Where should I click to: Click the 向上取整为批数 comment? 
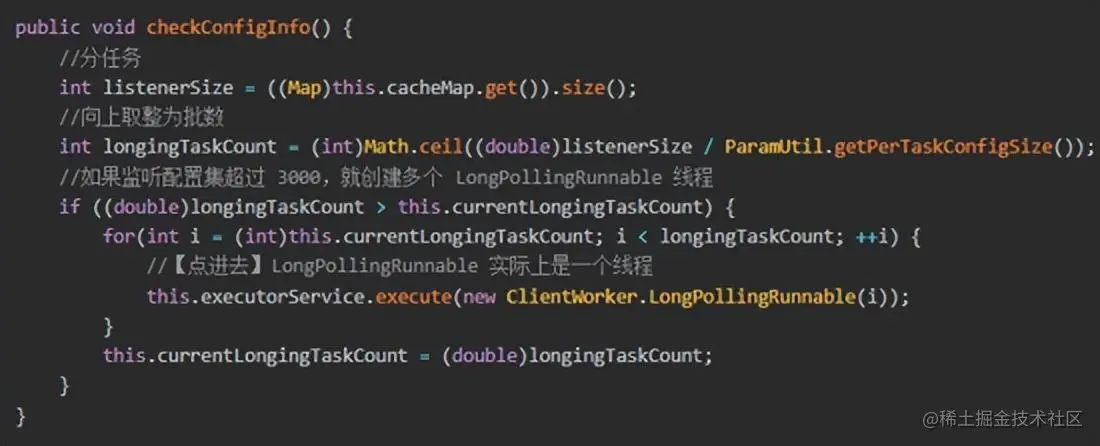click(x=142, y=118)
